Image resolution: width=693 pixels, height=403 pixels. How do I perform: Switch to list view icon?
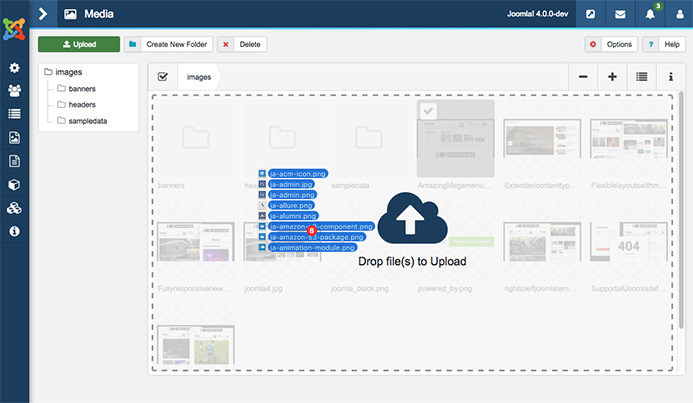pyautogui.click(x=642, y=77)
